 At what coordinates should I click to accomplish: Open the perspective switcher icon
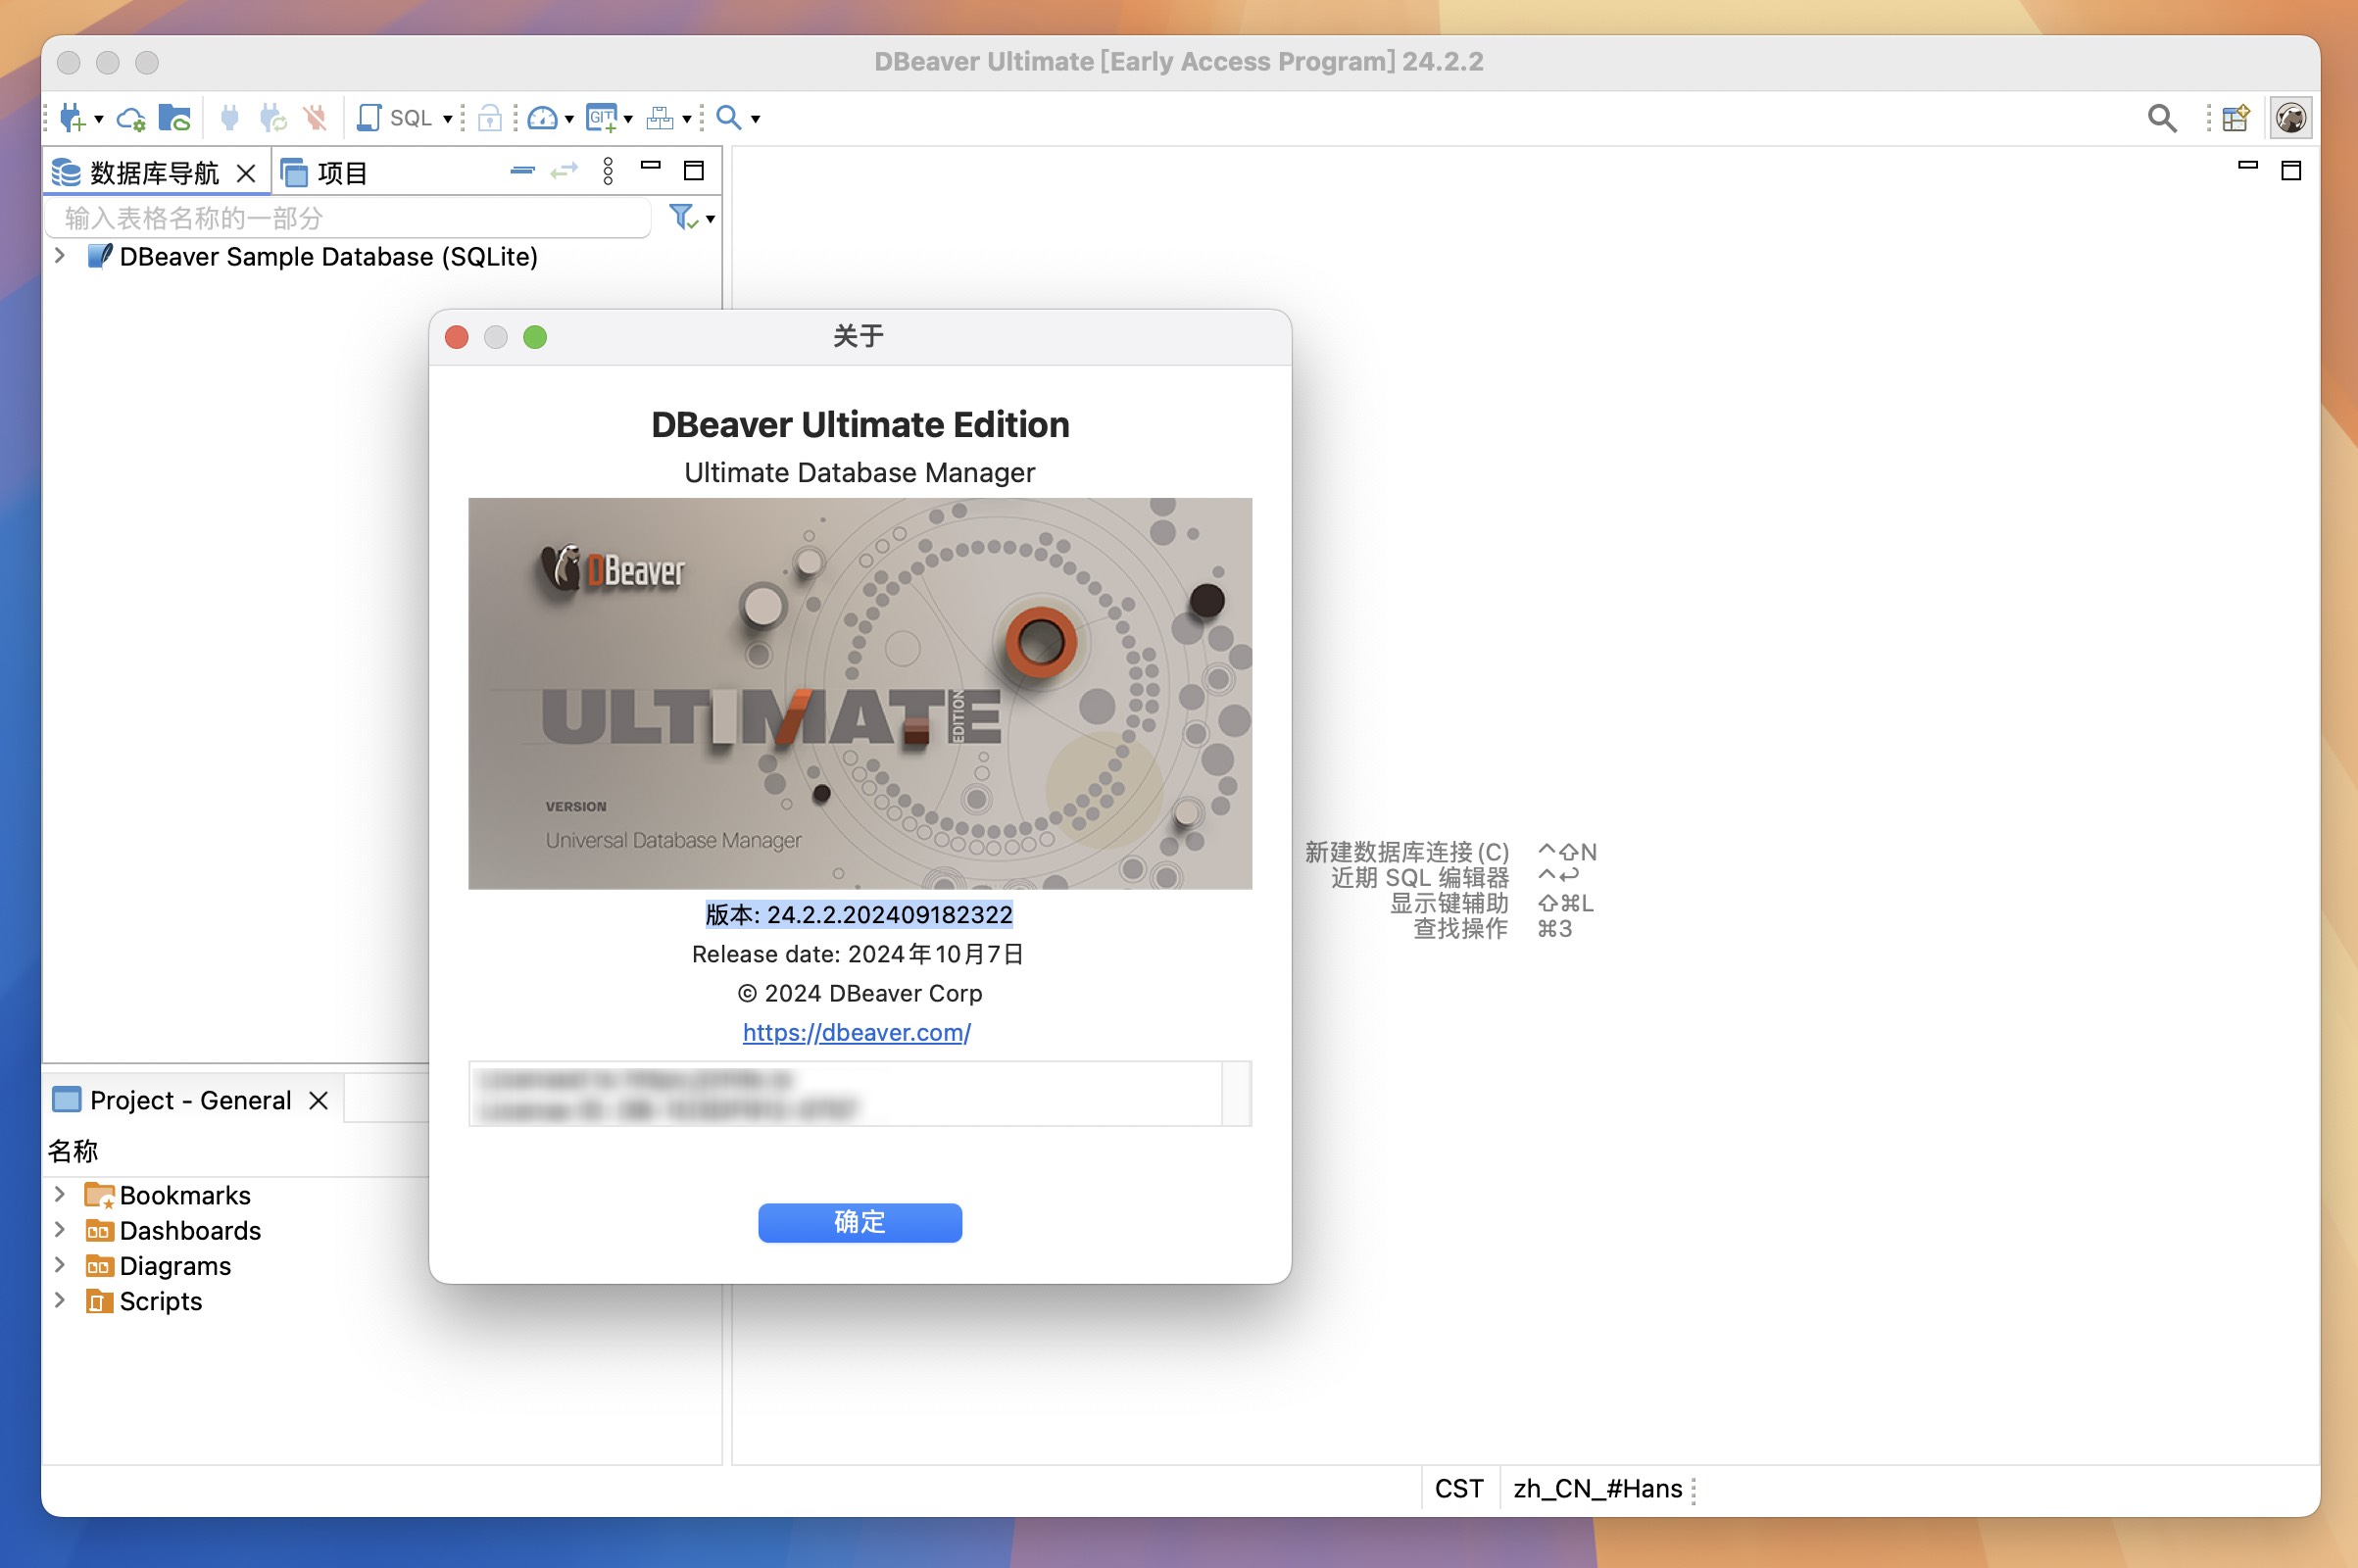click(x=2235, y=118)
